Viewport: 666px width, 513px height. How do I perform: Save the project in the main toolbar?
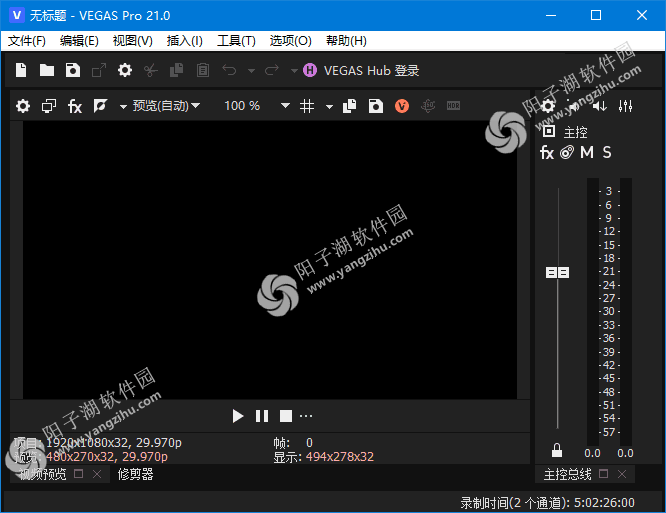point(73,70)
